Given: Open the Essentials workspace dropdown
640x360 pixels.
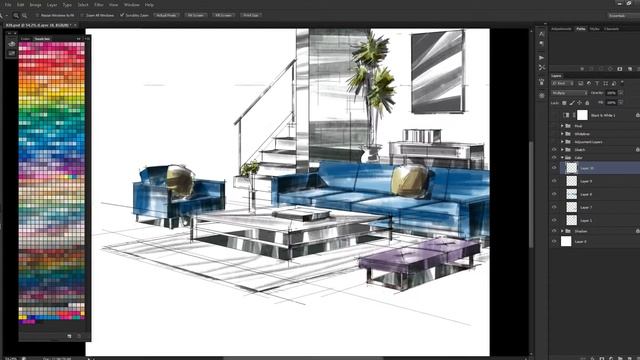Looking at the screenshot, I should [623, 16].
